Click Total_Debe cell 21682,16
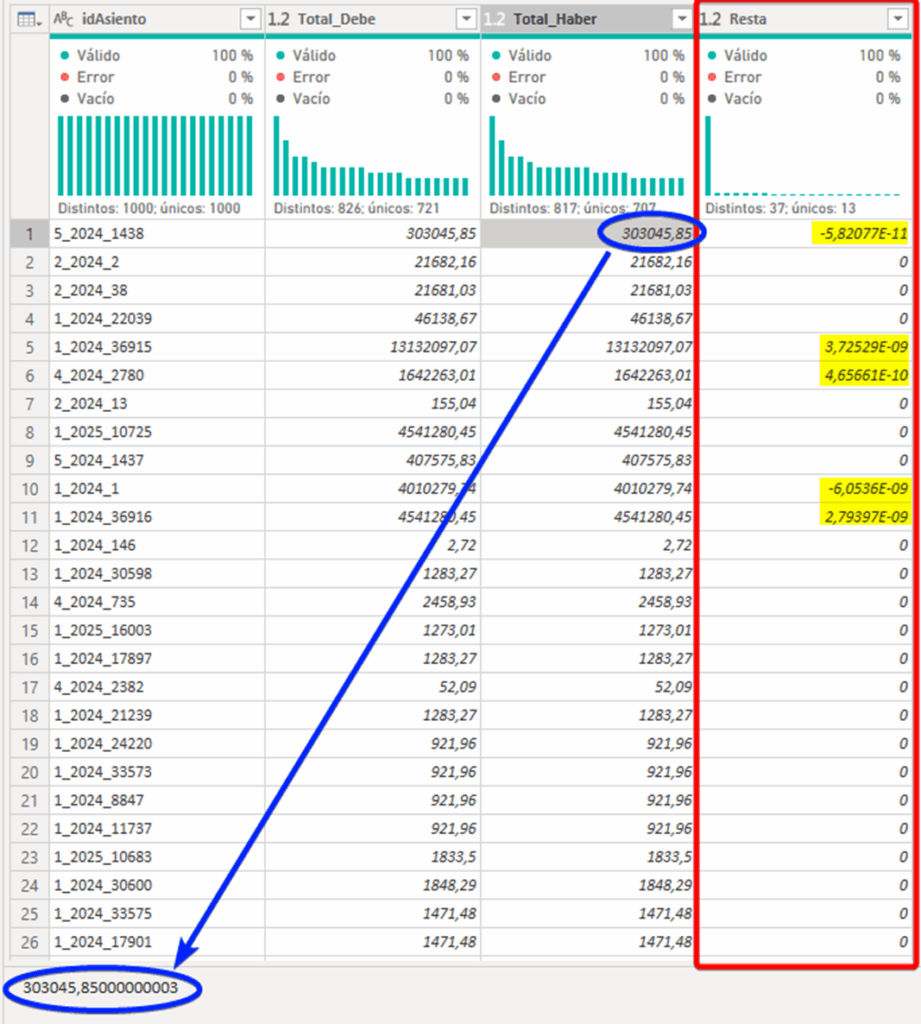 coord(372,262)
